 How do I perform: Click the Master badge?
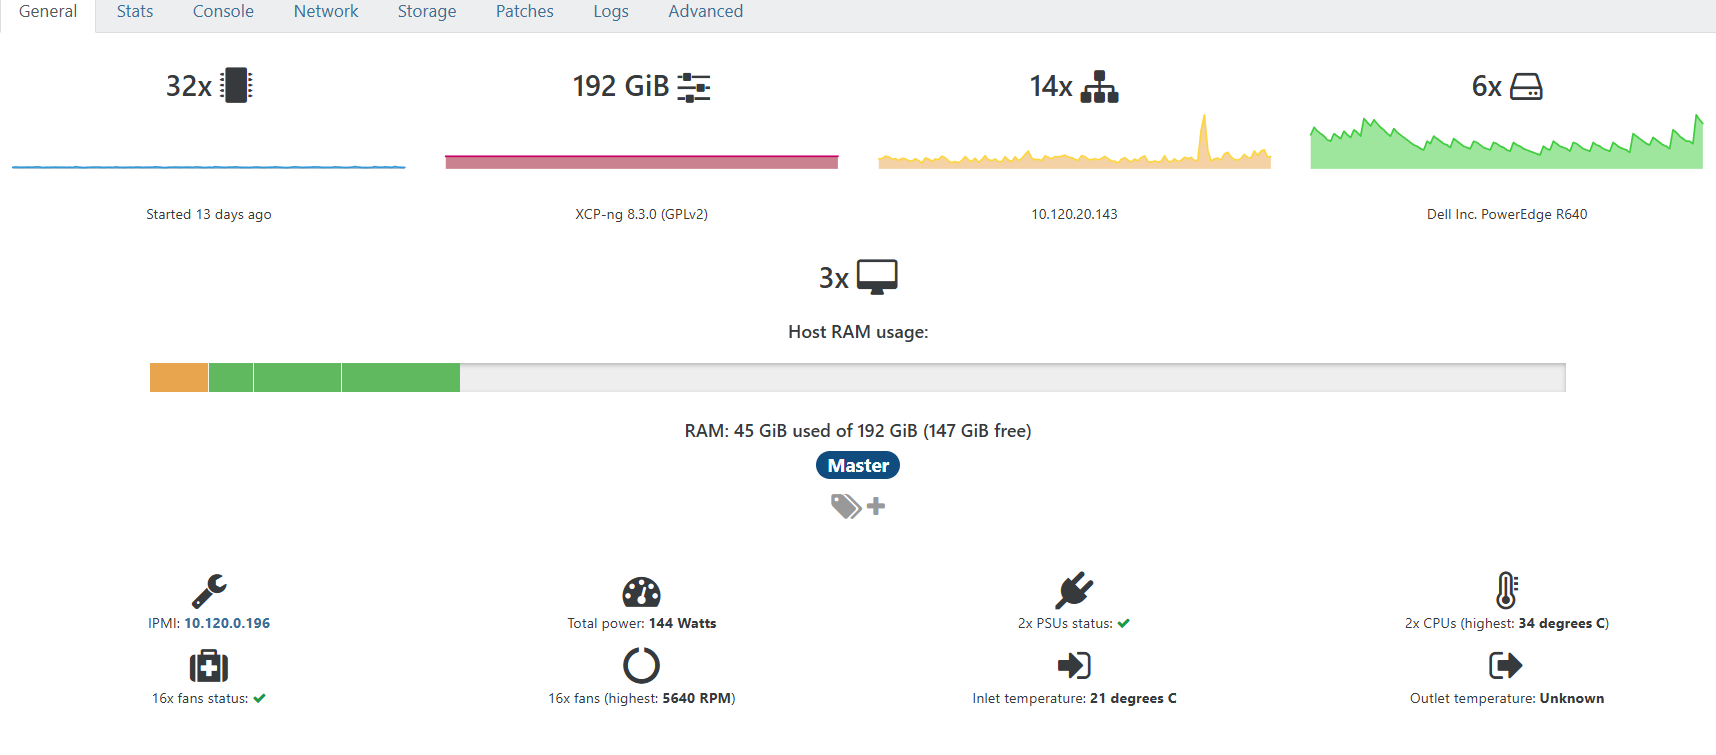click(x=857, y=464)
